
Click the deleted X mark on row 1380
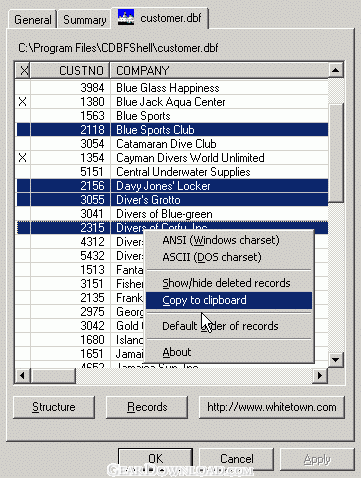[x=23, y=102]
